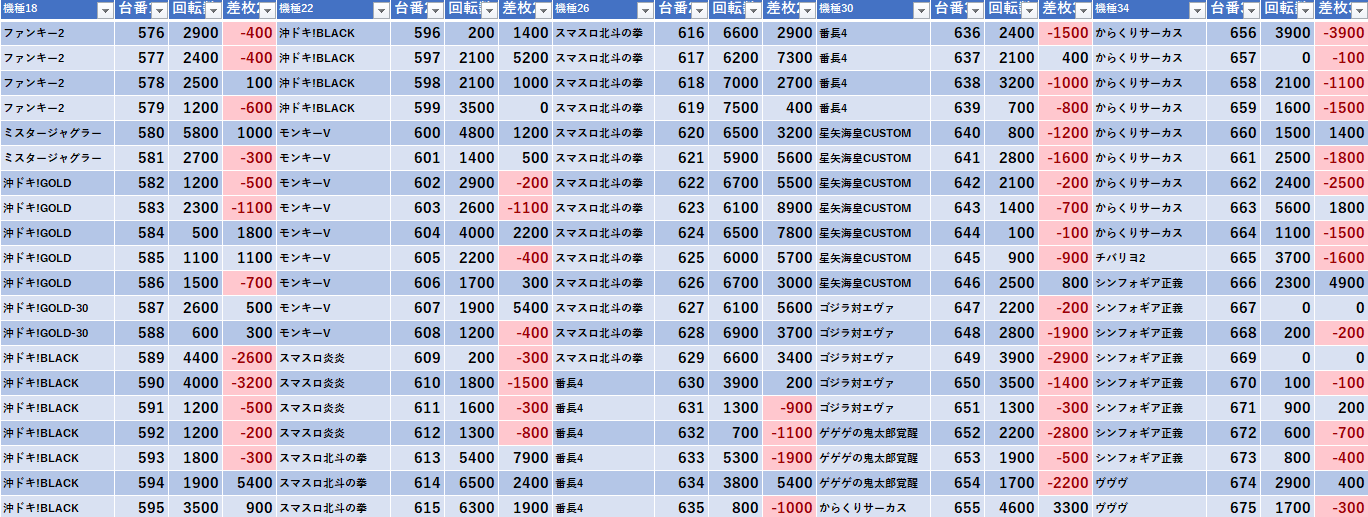
Task: Open the filter dropdown for 機種18 column
Action: pos(105,10)
